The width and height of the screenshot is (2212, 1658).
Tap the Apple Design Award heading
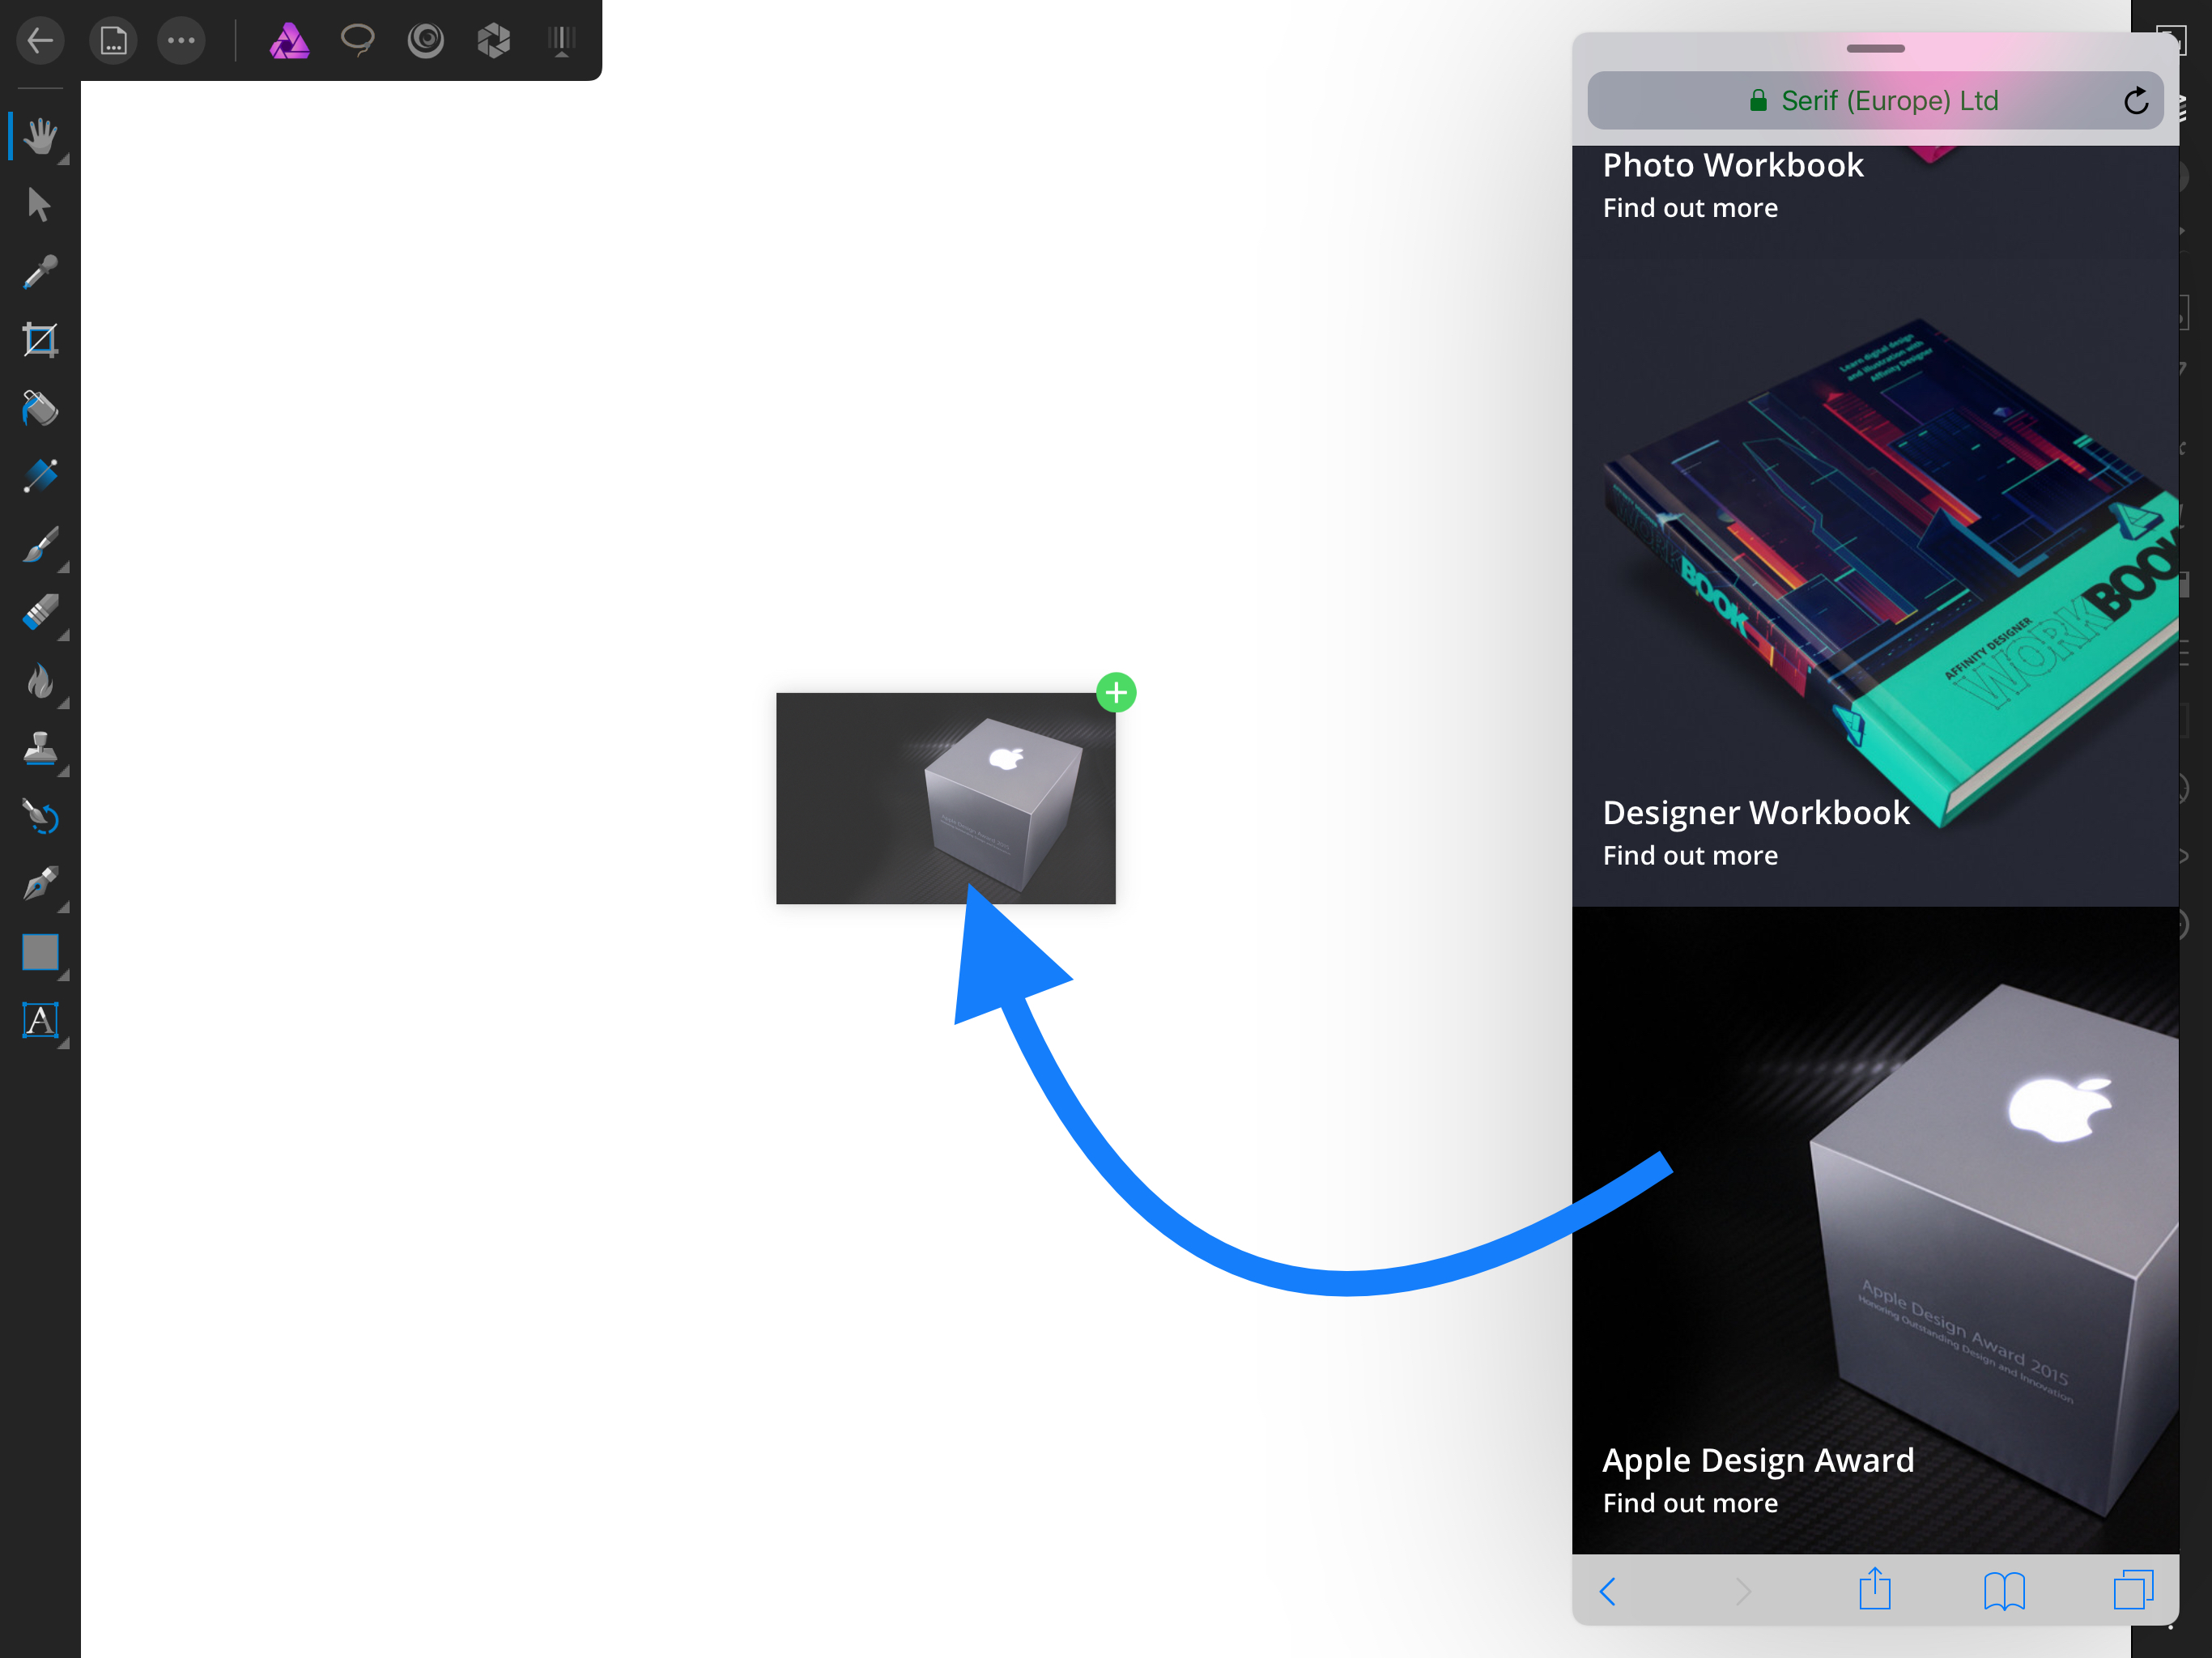[x=1758, y=1461]
